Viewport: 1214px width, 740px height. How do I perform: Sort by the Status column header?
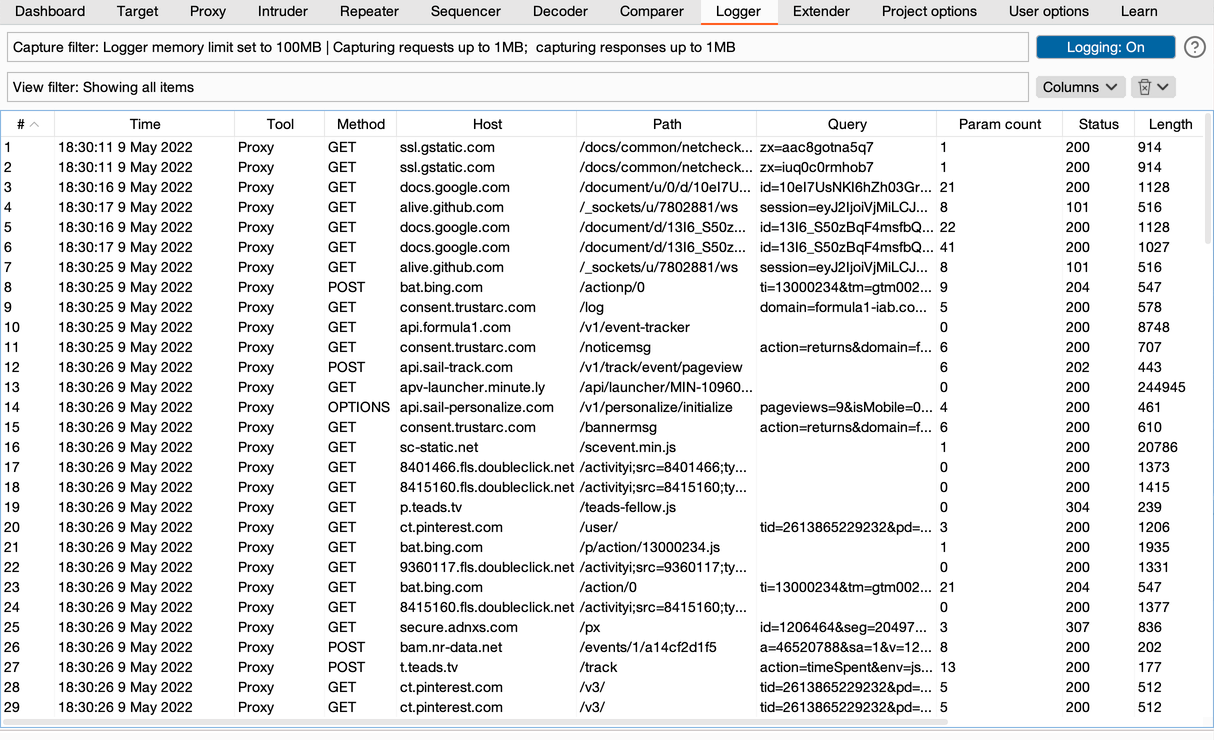pos(1098,124)
